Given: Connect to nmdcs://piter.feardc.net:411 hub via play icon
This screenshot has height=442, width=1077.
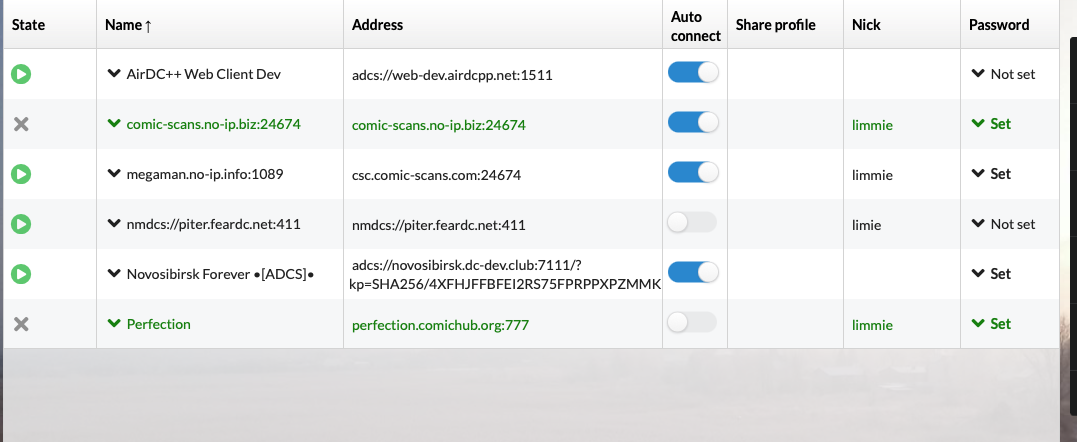Looking at the screenshot, I should point(21,224).
